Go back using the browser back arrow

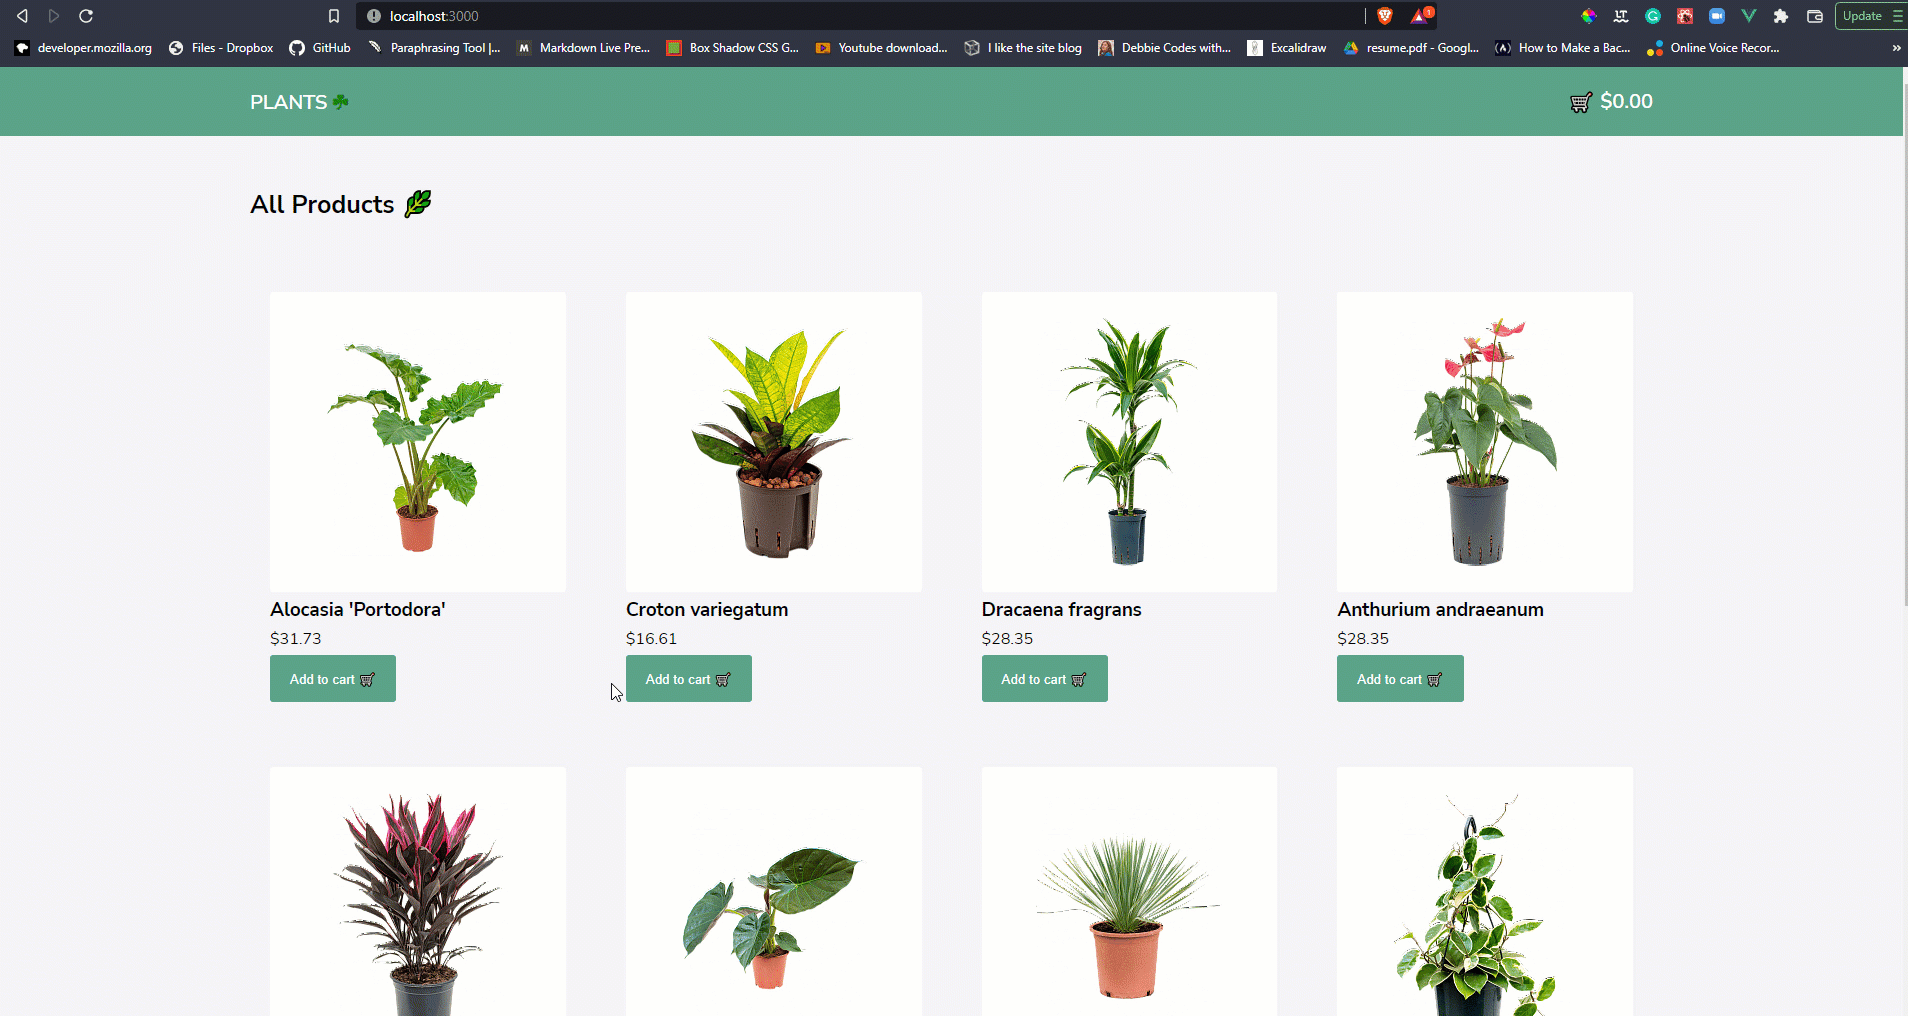click(x=22, y=16)
